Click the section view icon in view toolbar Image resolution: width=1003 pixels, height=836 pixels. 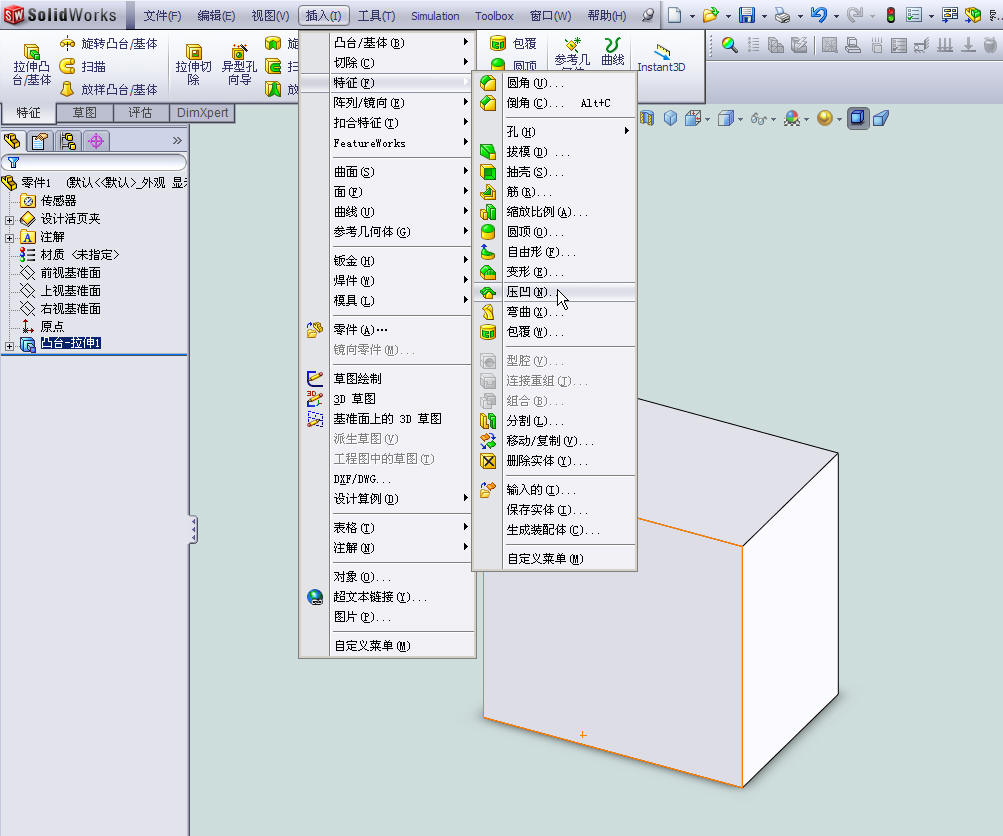647,118
